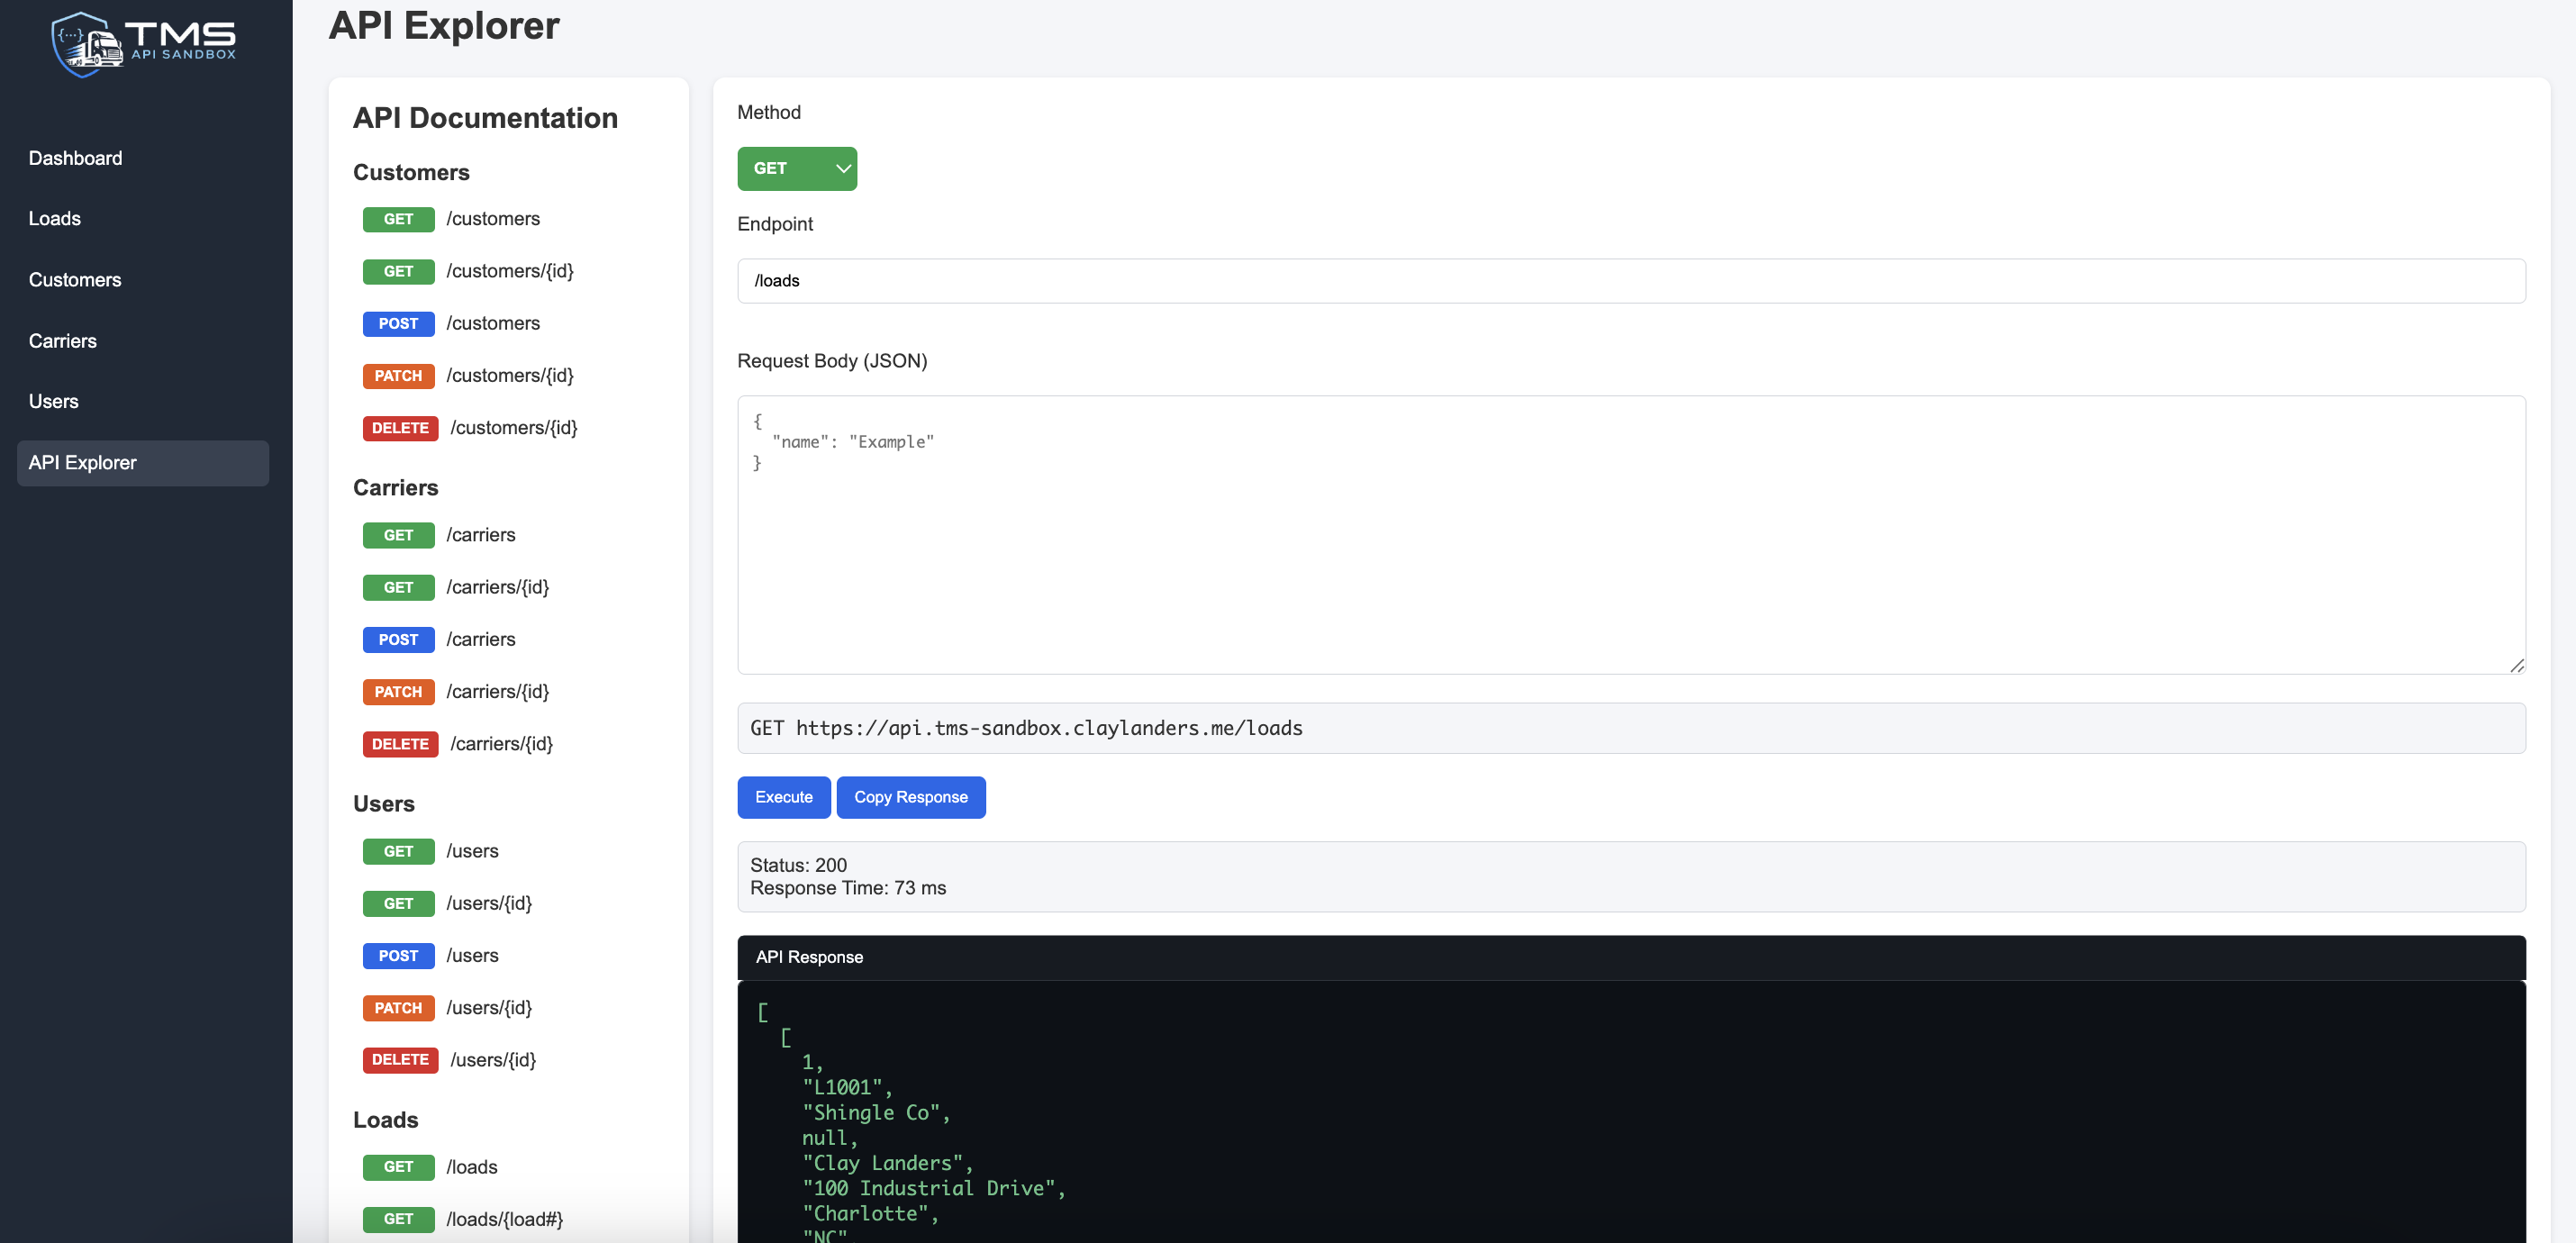Pick DELETE /customers/{id} doc entry
The width and height of the screenshot is (2576, 1243).
(x=470, y=428)
